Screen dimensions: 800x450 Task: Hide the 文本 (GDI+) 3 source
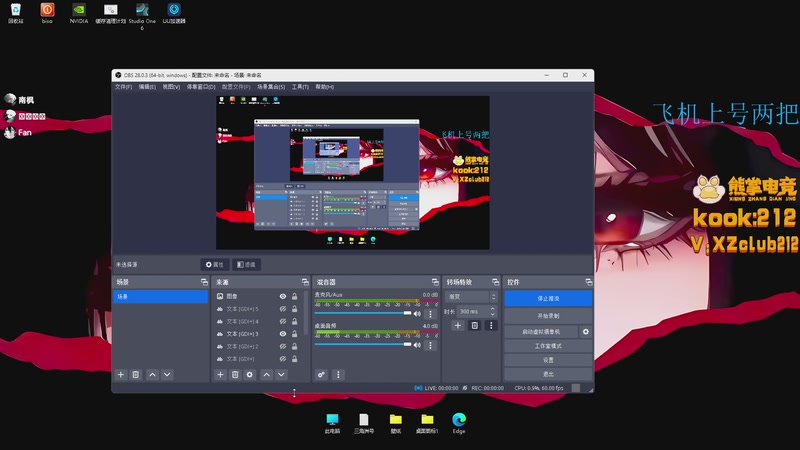click(283, 334)
